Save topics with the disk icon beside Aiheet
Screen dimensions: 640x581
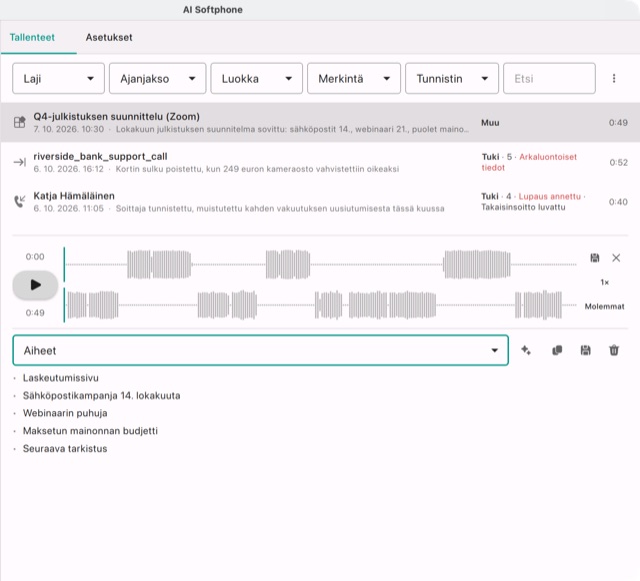point(585,350)
